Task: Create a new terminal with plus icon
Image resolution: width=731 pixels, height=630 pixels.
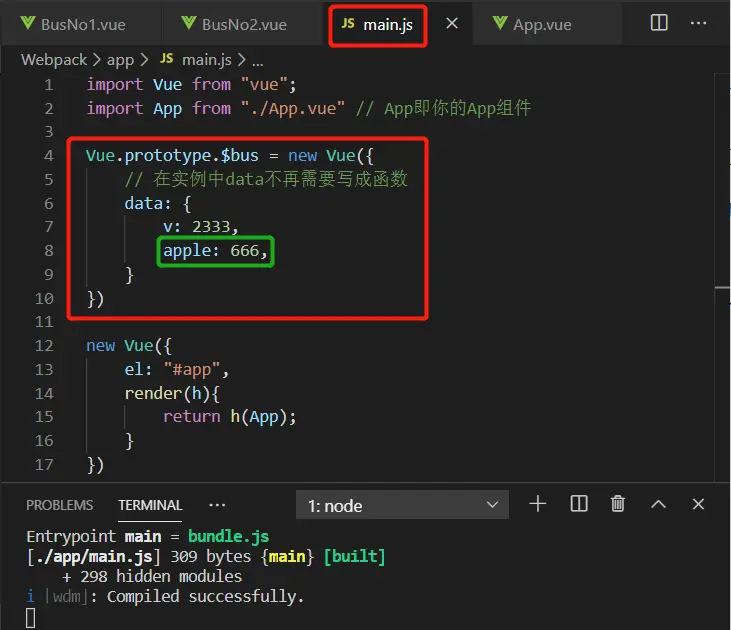Action: (x=538, y=504)
